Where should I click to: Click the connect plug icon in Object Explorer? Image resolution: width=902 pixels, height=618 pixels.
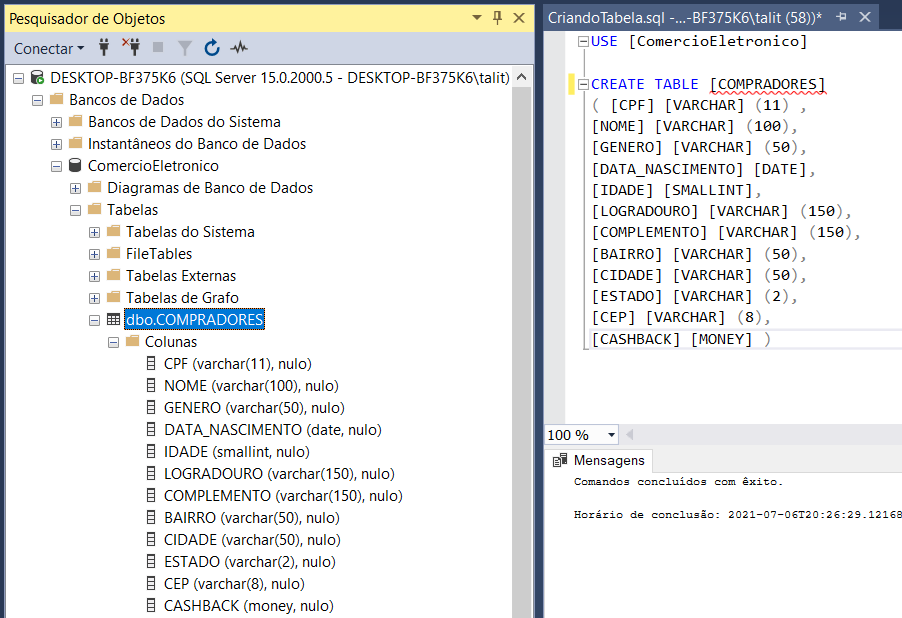tap(104, 47)
